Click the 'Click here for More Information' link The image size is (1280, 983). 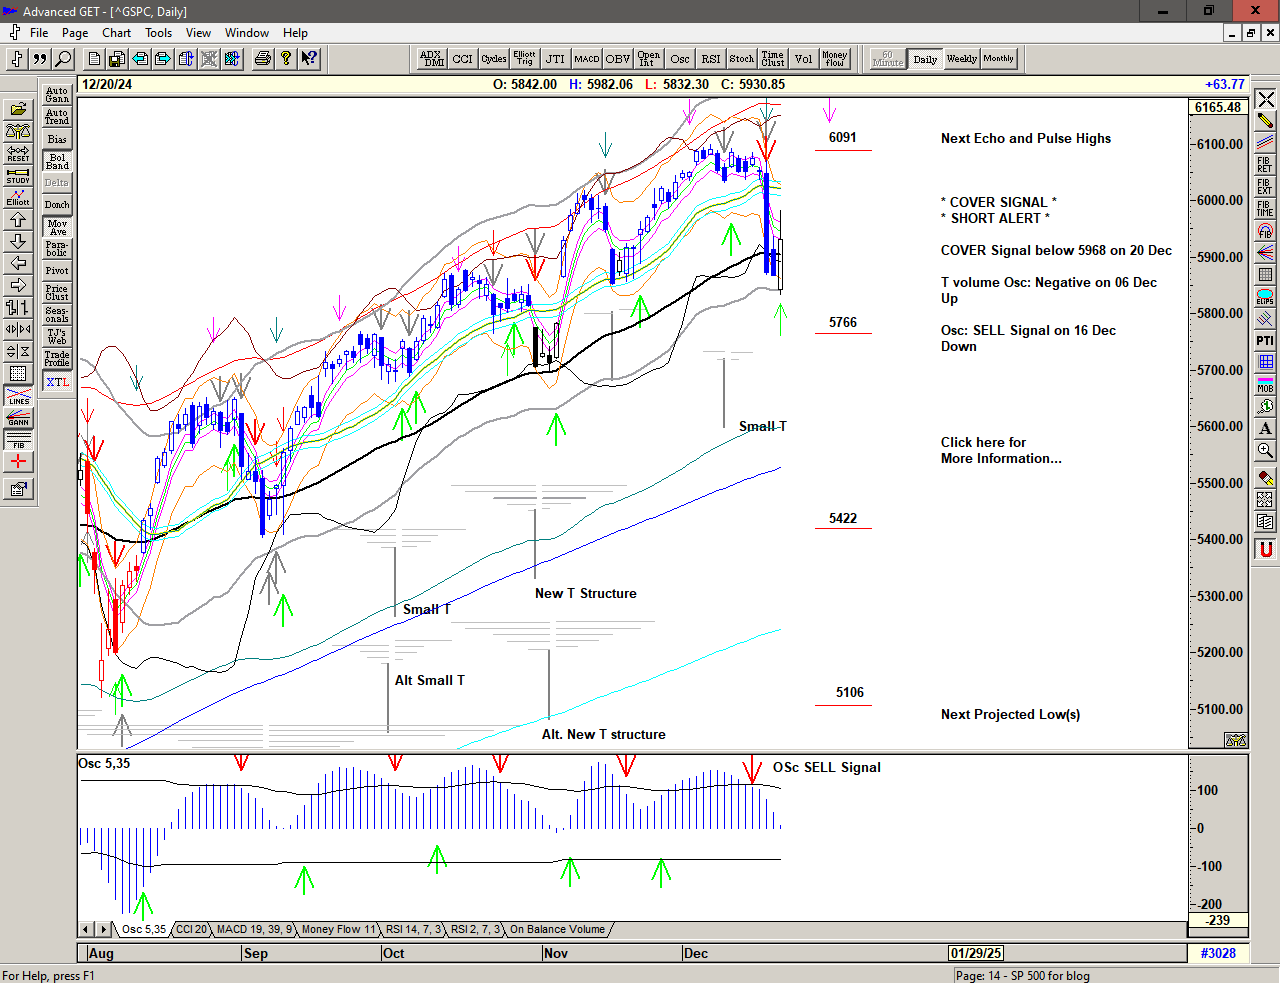tap(1000, 450)
